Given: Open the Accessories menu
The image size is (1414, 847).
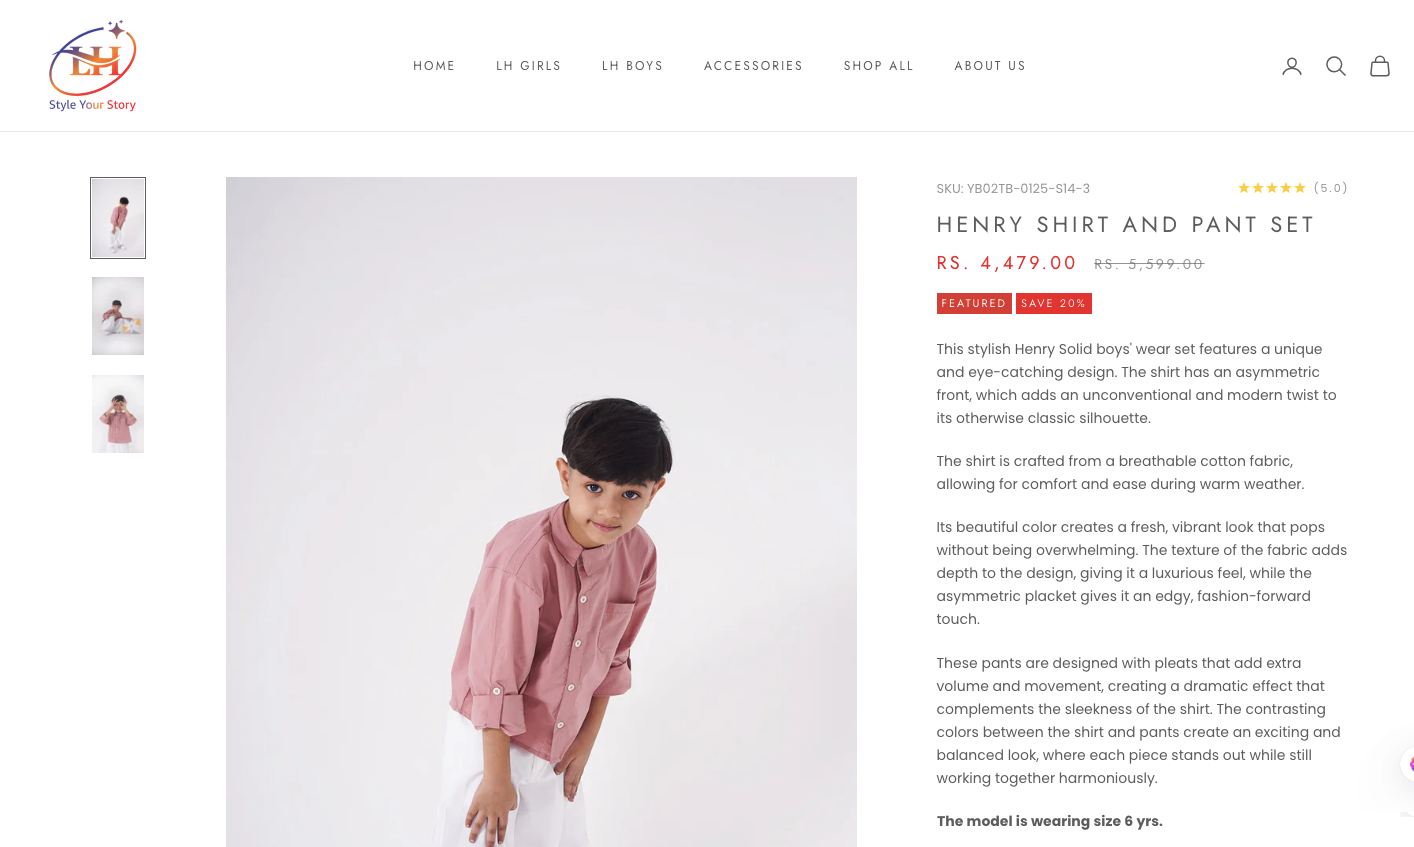Looking at the screenshot, I should [753, 66].
